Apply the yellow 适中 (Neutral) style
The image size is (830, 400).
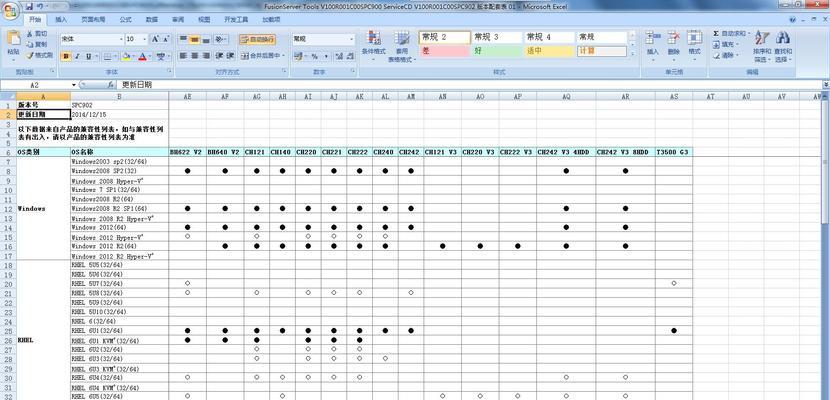click(549, 51)
